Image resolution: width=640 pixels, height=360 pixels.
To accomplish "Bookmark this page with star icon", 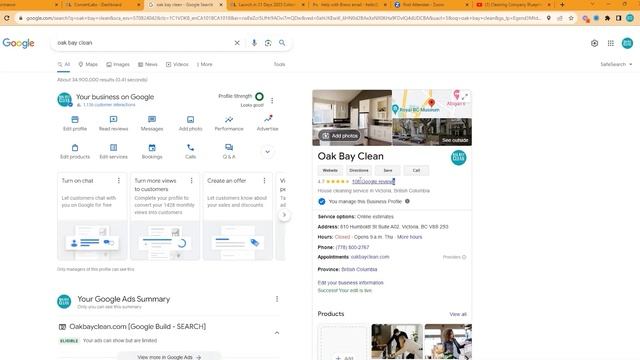I will tap(571, 18).
